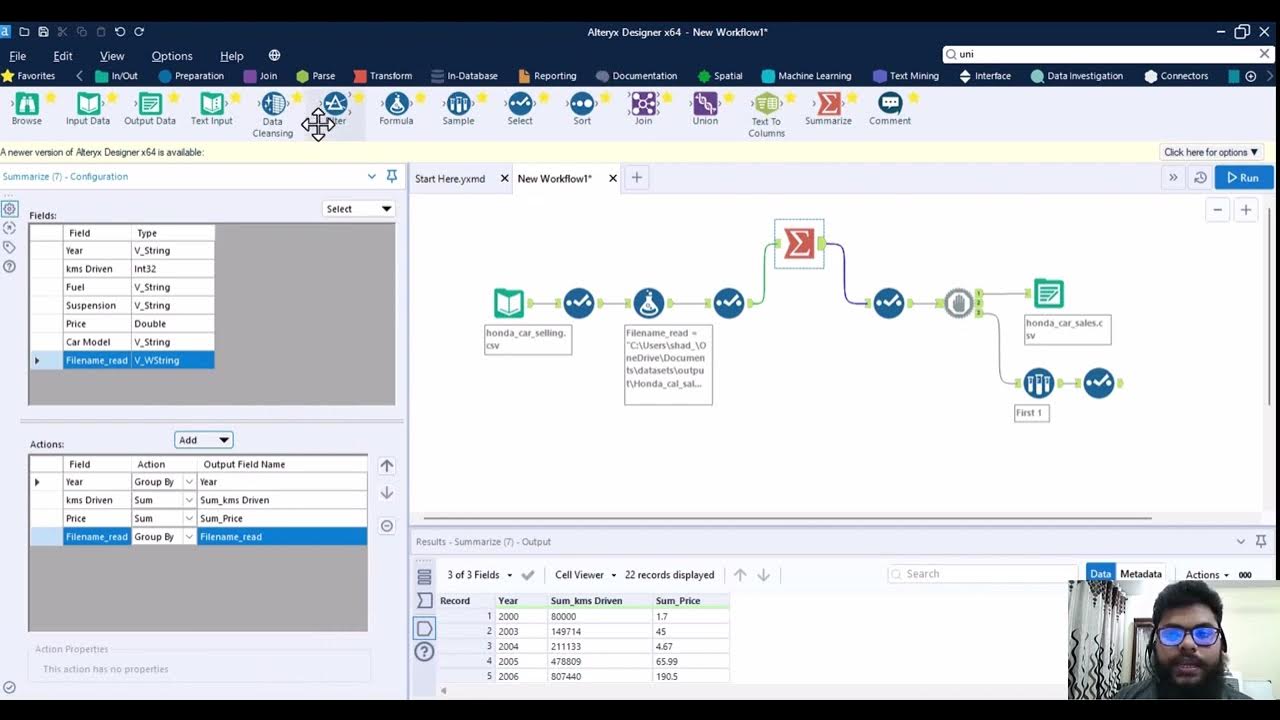The image size is (1280, 720).
Task: Pin the Configuration panel
Action: point(392,176)
